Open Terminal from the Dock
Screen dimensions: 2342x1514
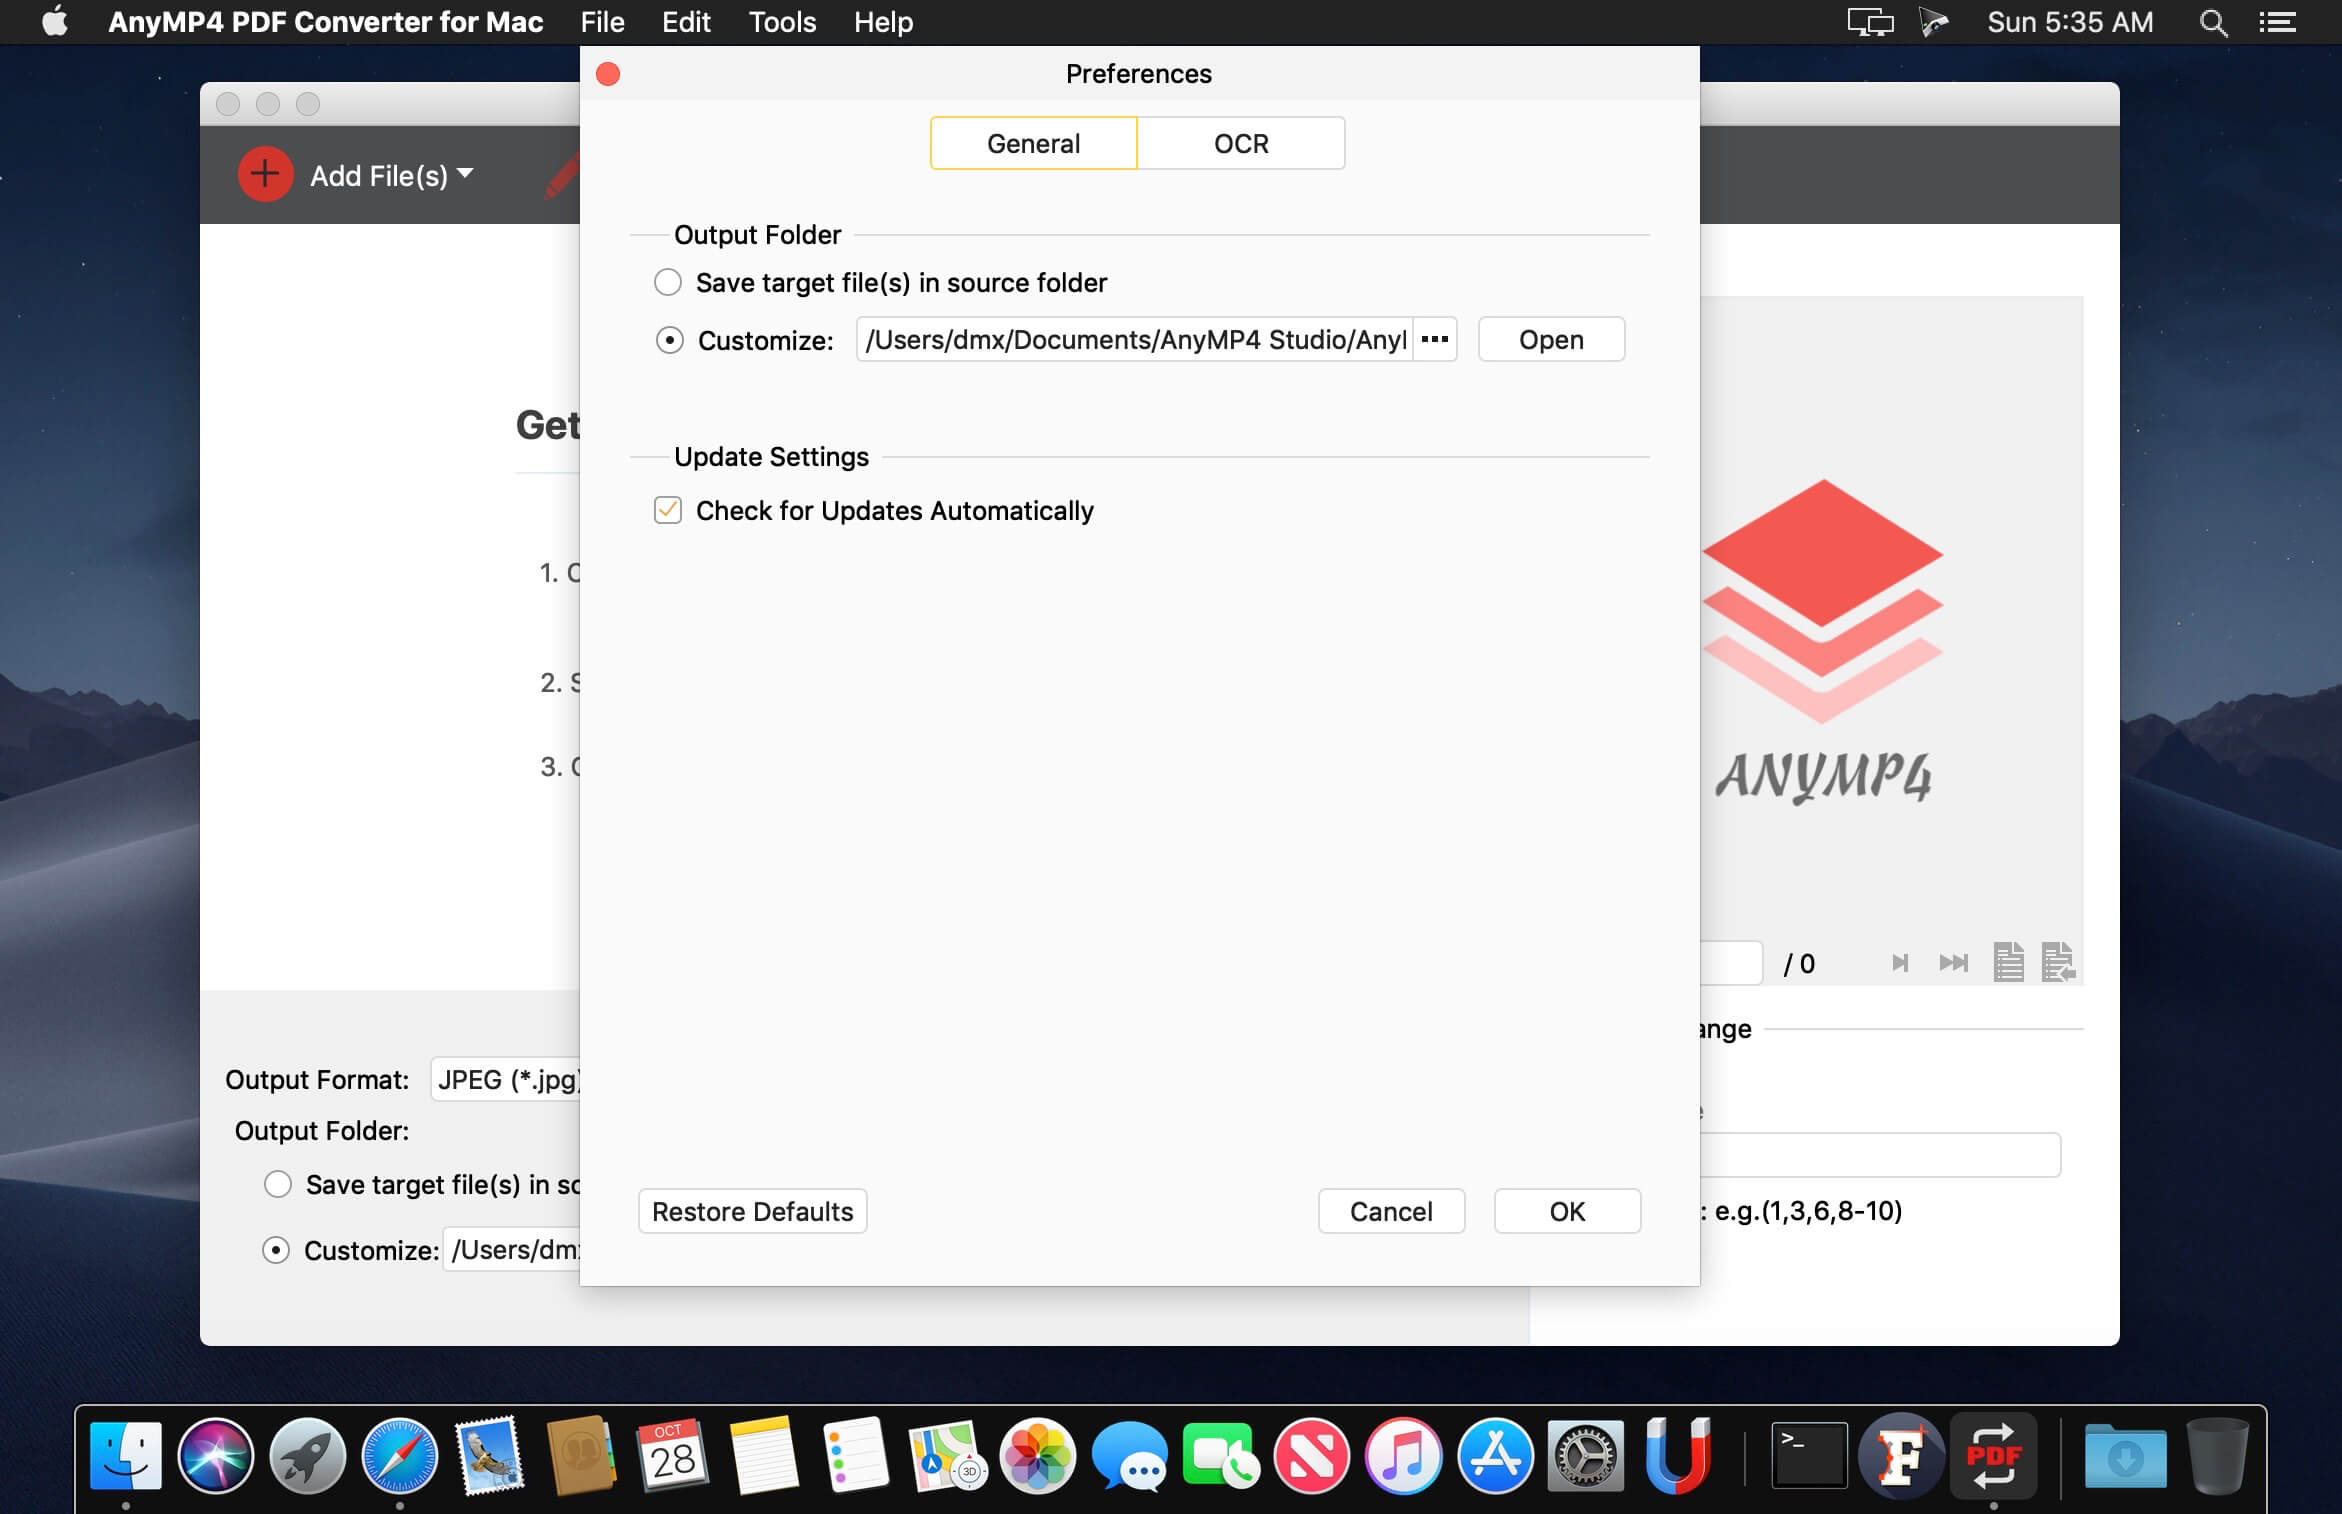[1810, 1457]
